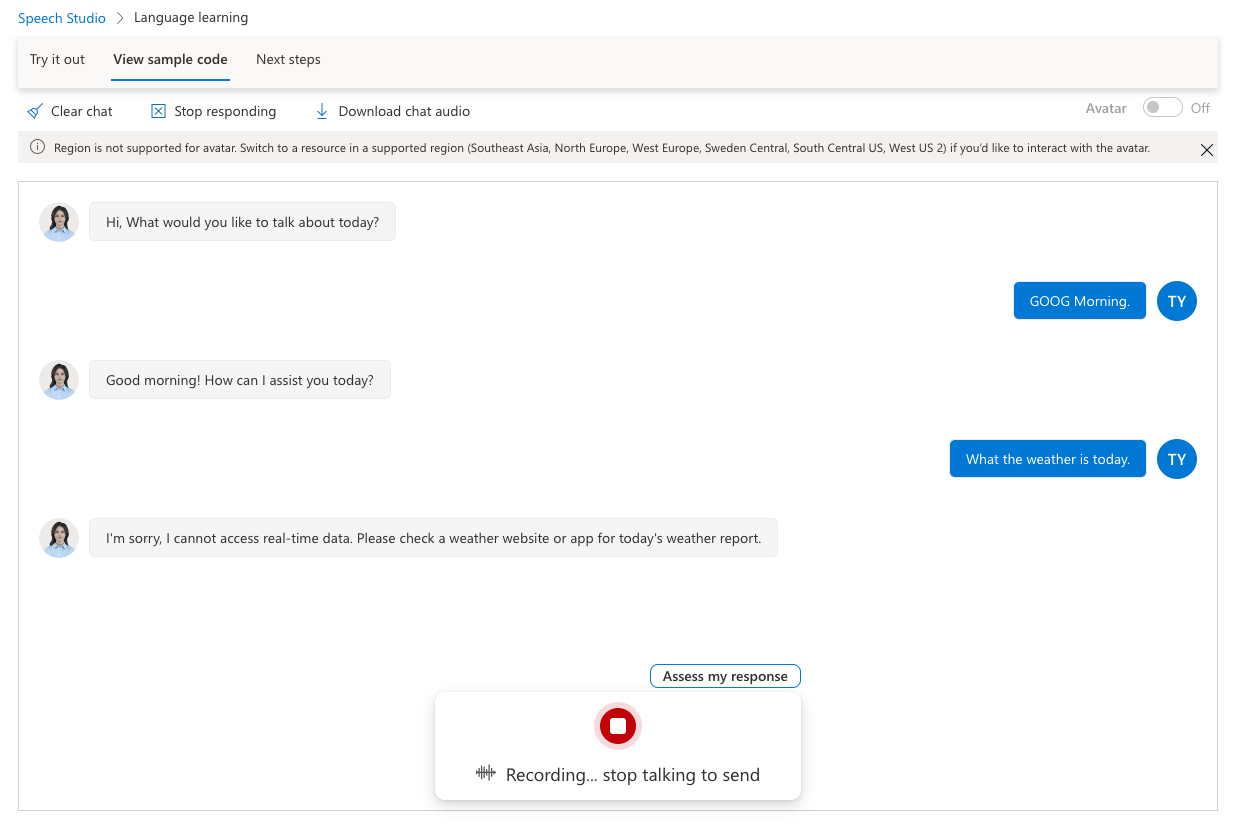This screenshot has height=826, width=1242.
Task: Click the audio waveform icon beside Recording
Action: click(x=486, y=773)
